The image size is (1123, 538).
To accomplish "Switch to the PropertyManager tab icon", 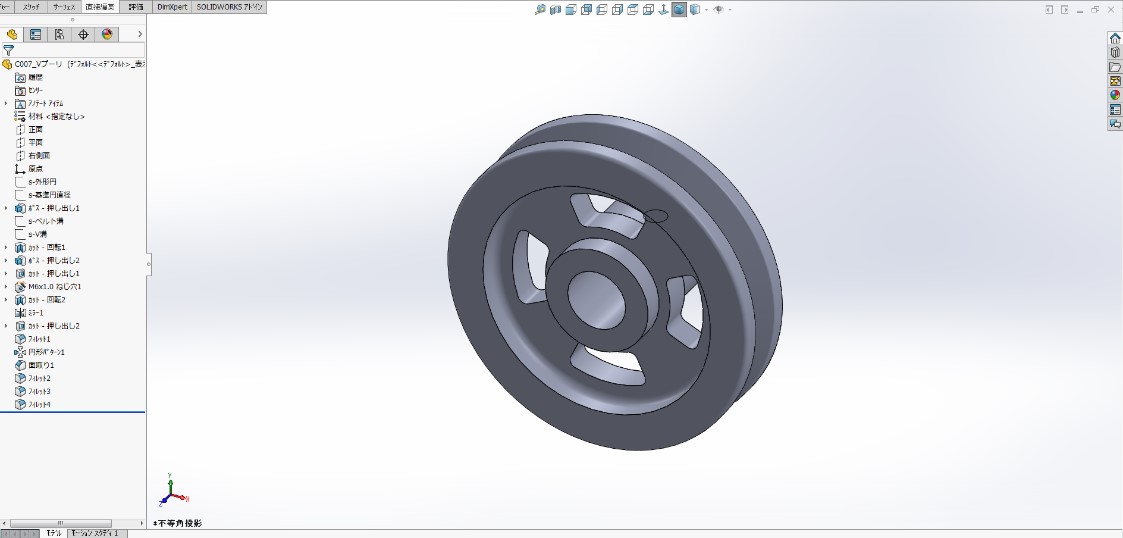I will pos(36,34).
